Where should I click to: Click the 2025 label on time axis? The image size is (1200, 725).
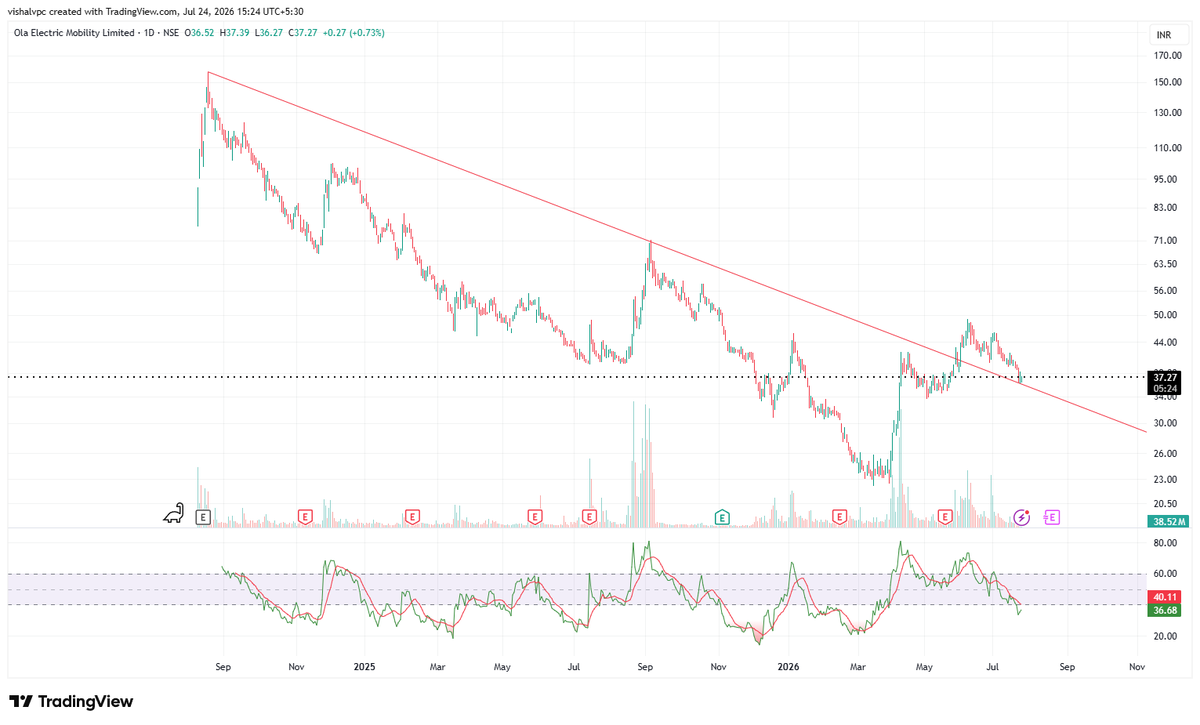coord(364,666)
